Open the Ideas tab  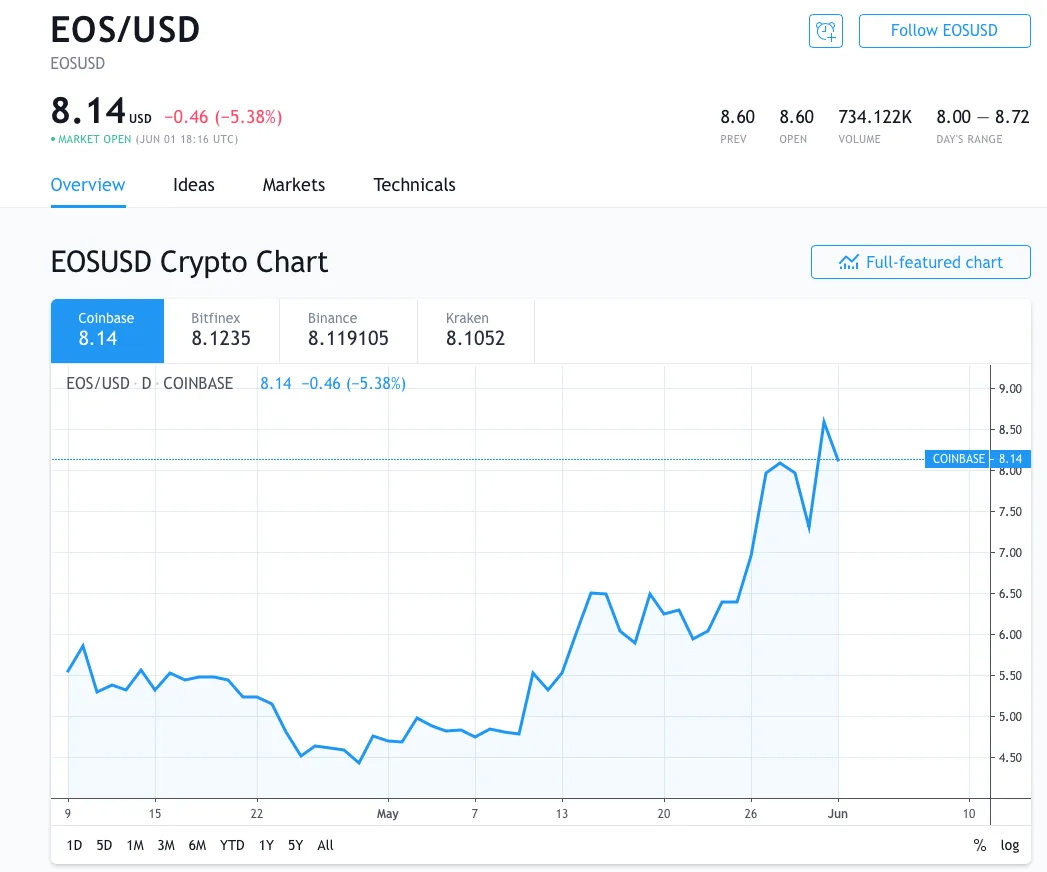pos(194,185)
